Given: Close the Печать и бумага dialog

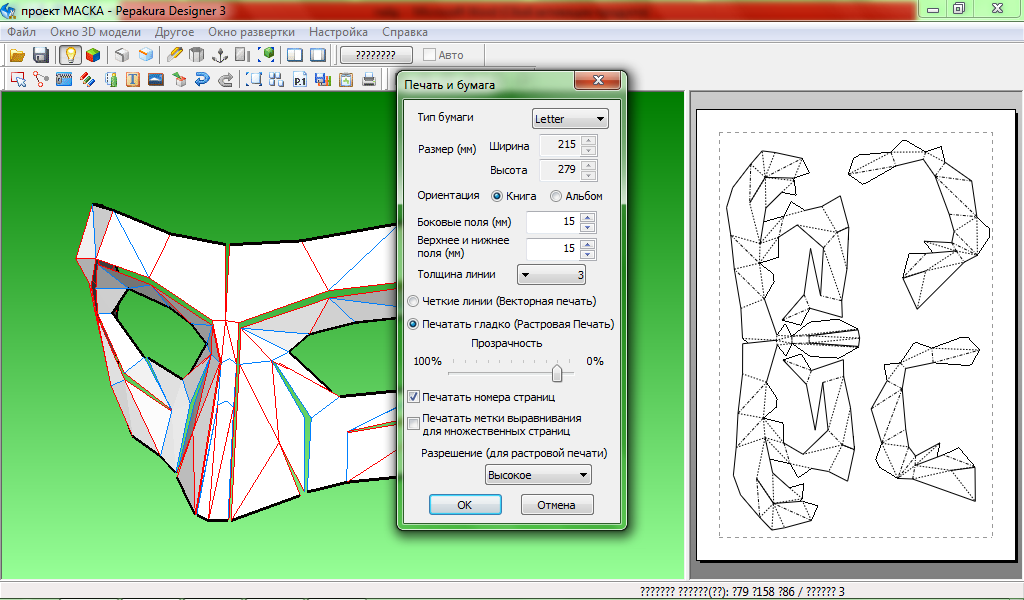Looking at the screenshot, I should click(598, 80).
